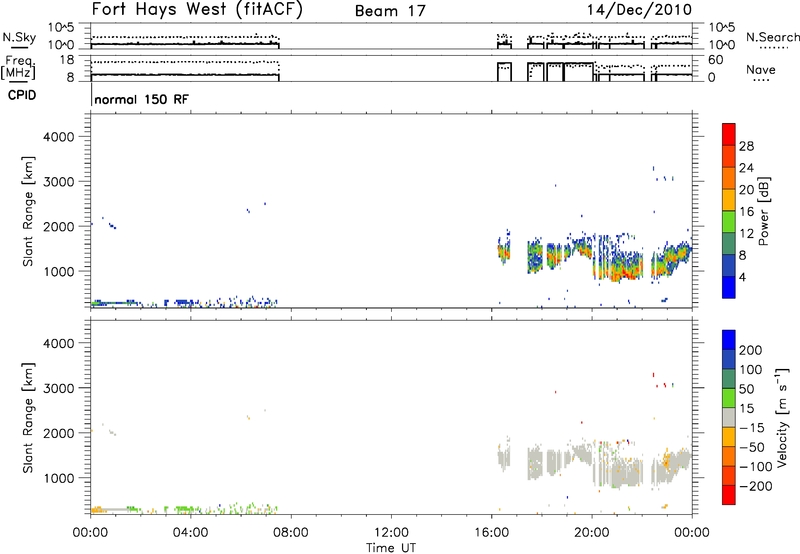Click the 'Fort Hays West (fitACF)' title

pyautogui.click(x=197, y=10)
